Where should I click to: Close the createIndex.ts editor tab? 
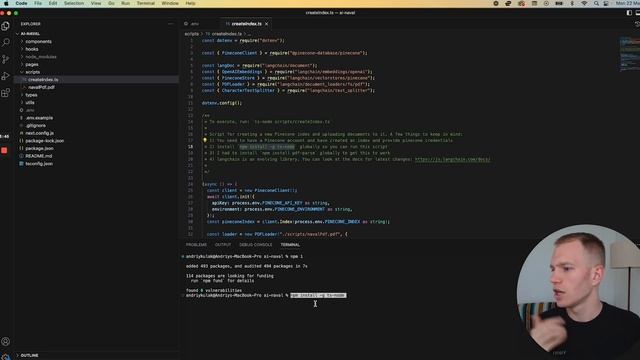[267, 24]
